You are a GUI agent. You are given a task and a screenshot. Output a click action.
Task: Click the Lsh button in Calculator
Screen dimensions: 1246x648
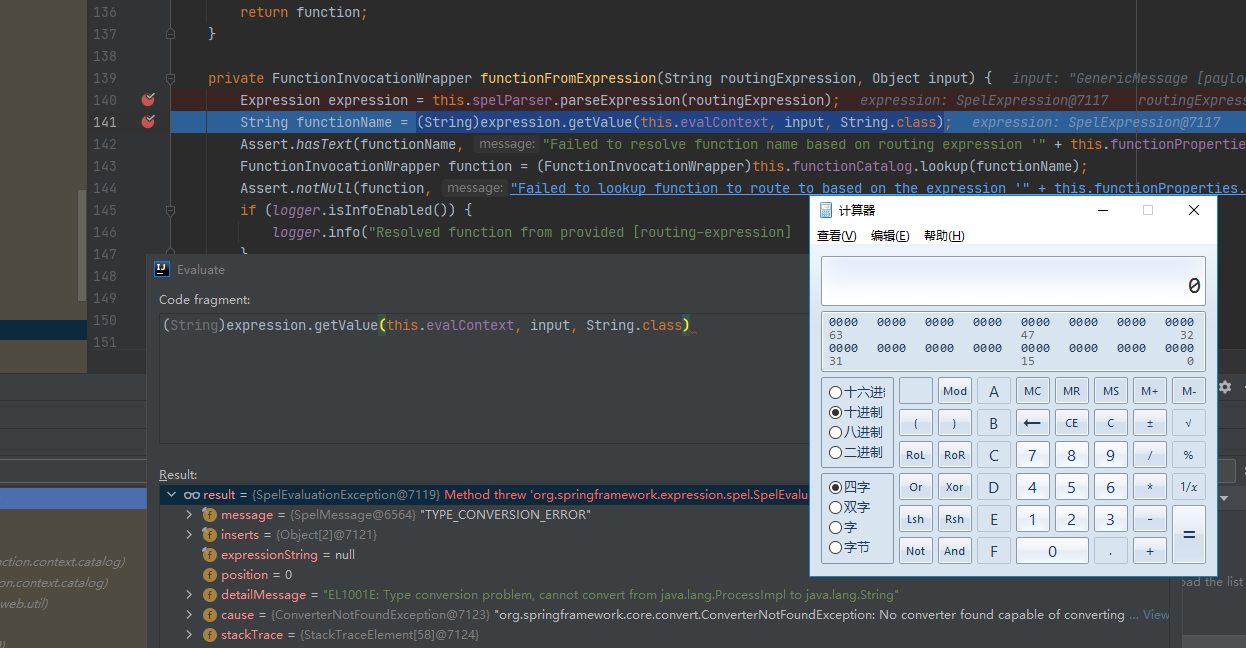click(916, 519)
